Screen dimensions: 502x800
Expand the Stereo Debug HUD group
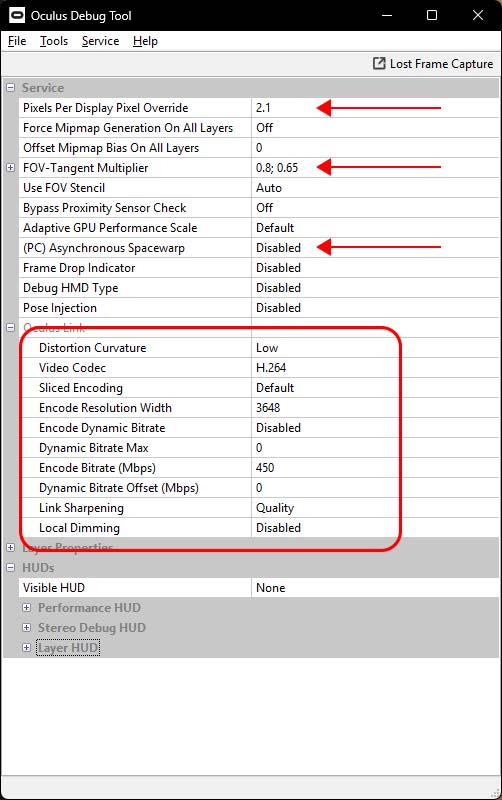27,628
